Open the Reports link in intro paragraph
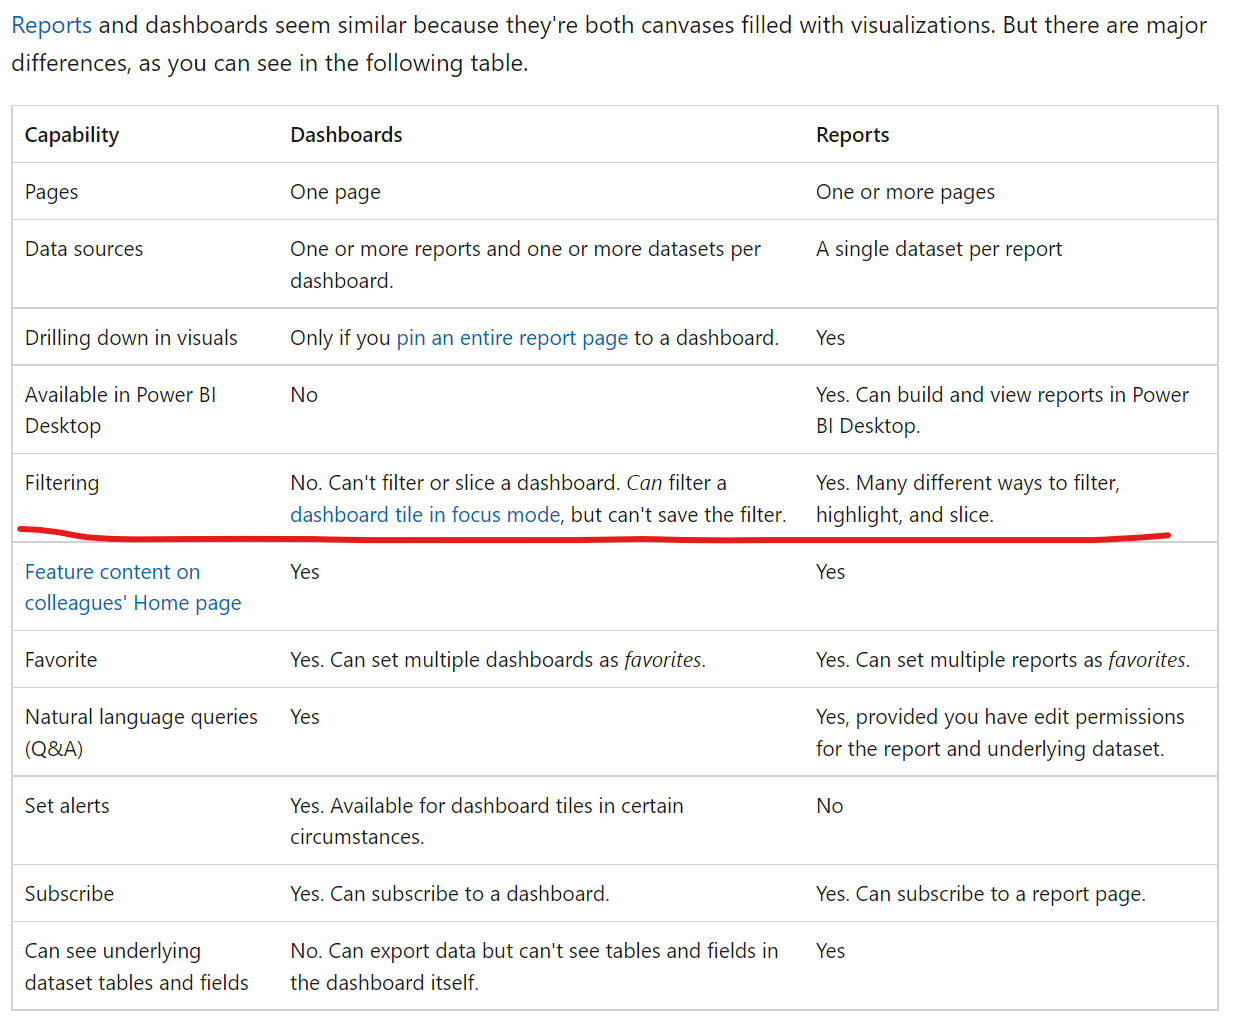1234x1020 pixels. tap(51, 25)
